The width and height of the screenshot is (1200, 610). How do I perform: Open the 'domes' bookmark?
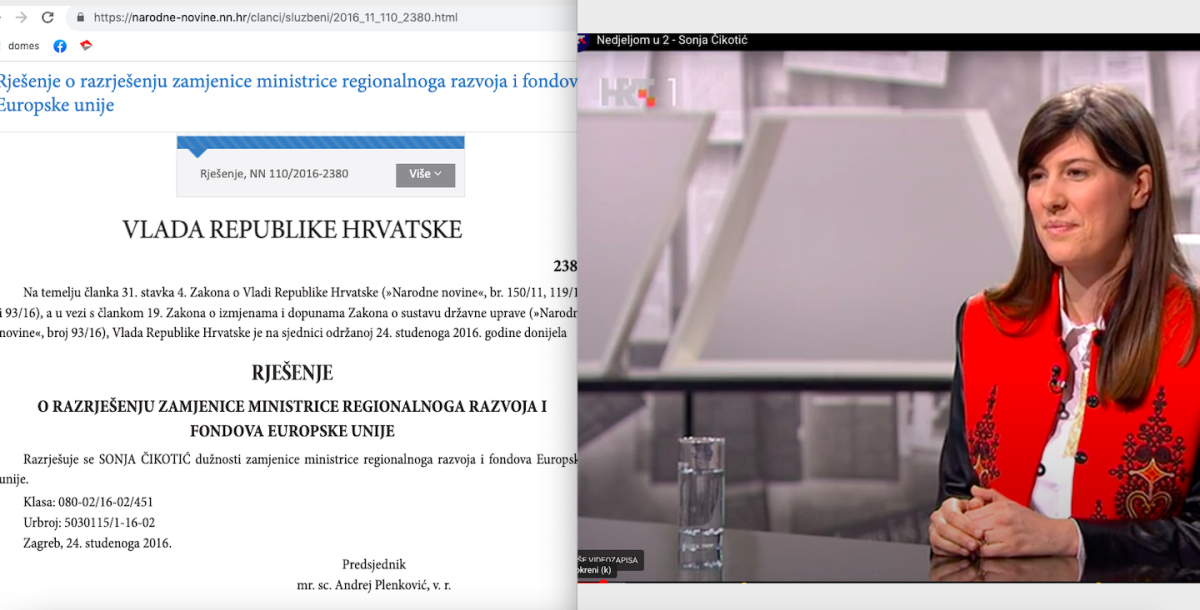22,46
